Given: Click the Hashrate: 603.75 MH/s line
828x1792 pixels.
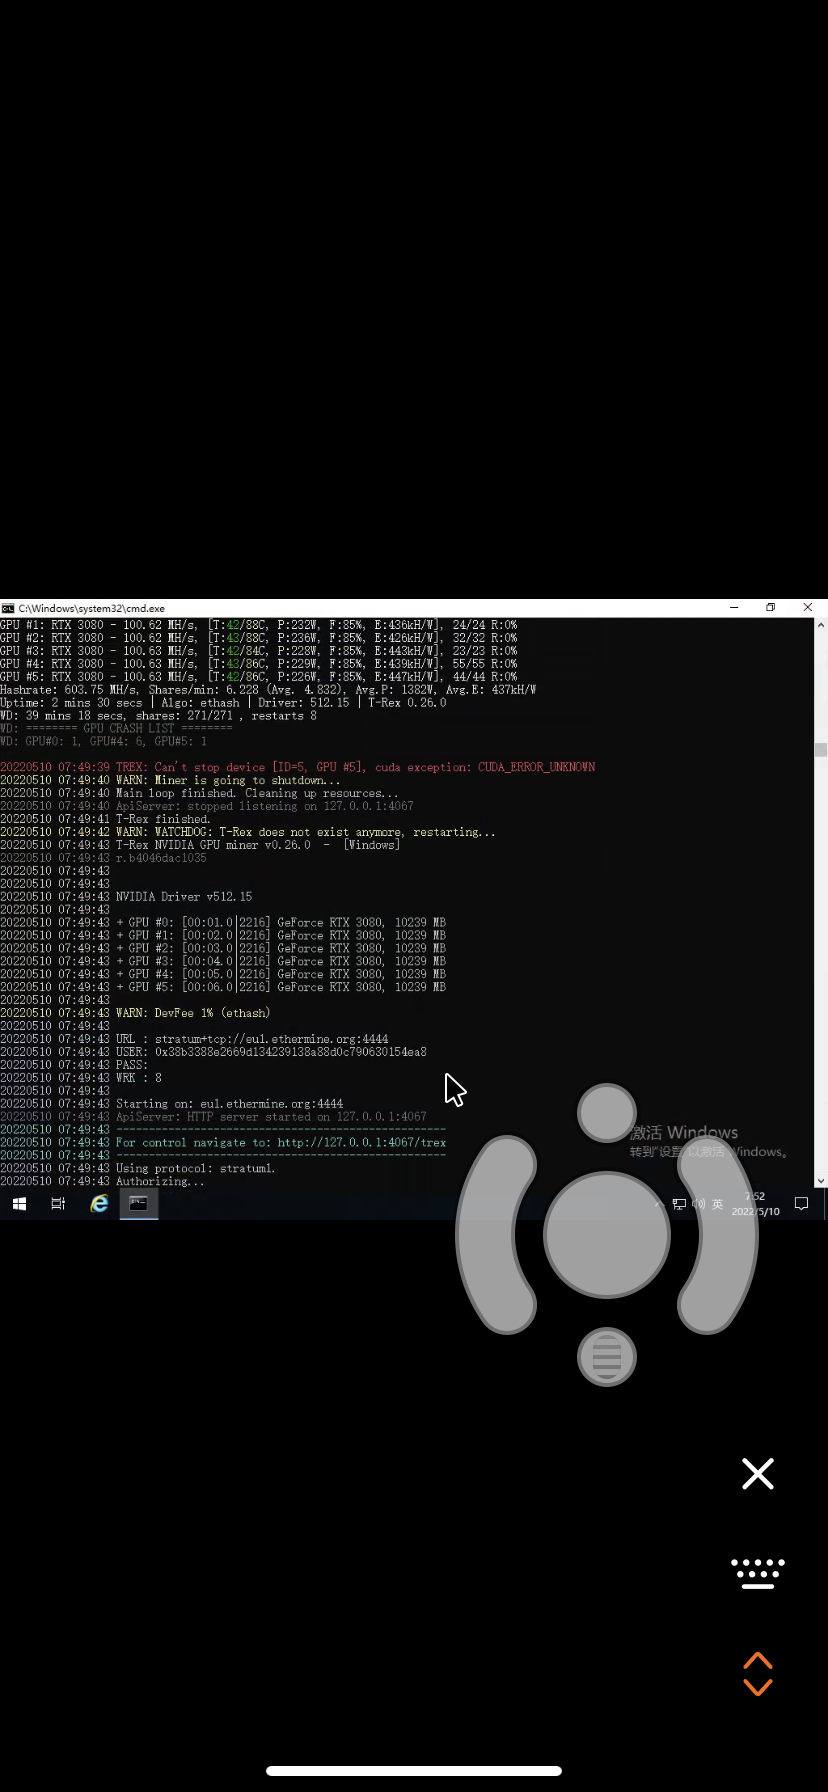Looking at the screenshot, I should click(x=268, y=689).
